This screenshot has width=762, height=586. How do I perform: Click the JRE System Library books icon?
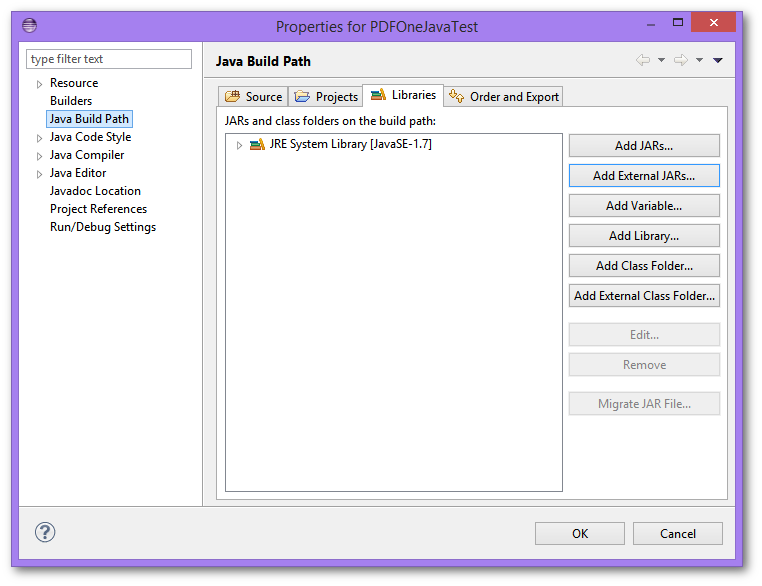(257, 144)
